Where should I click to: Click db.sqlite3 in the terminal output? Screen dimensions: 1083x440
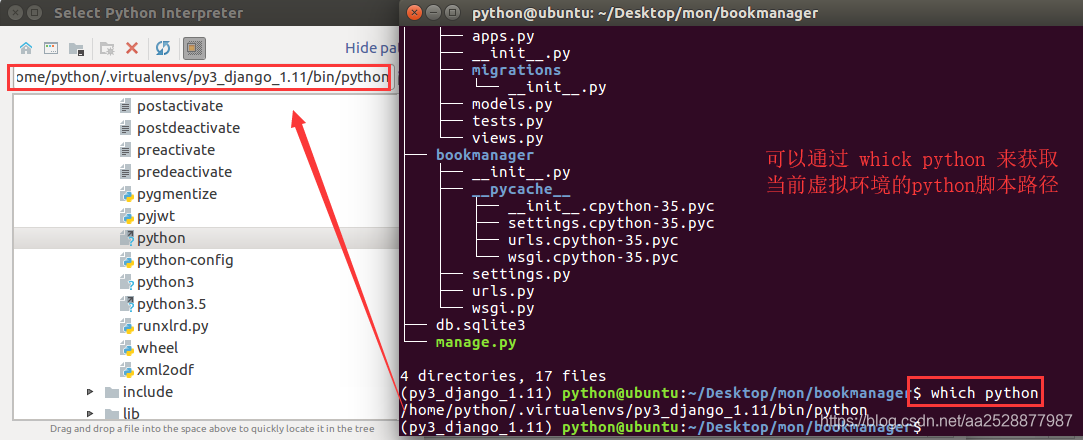480,325
